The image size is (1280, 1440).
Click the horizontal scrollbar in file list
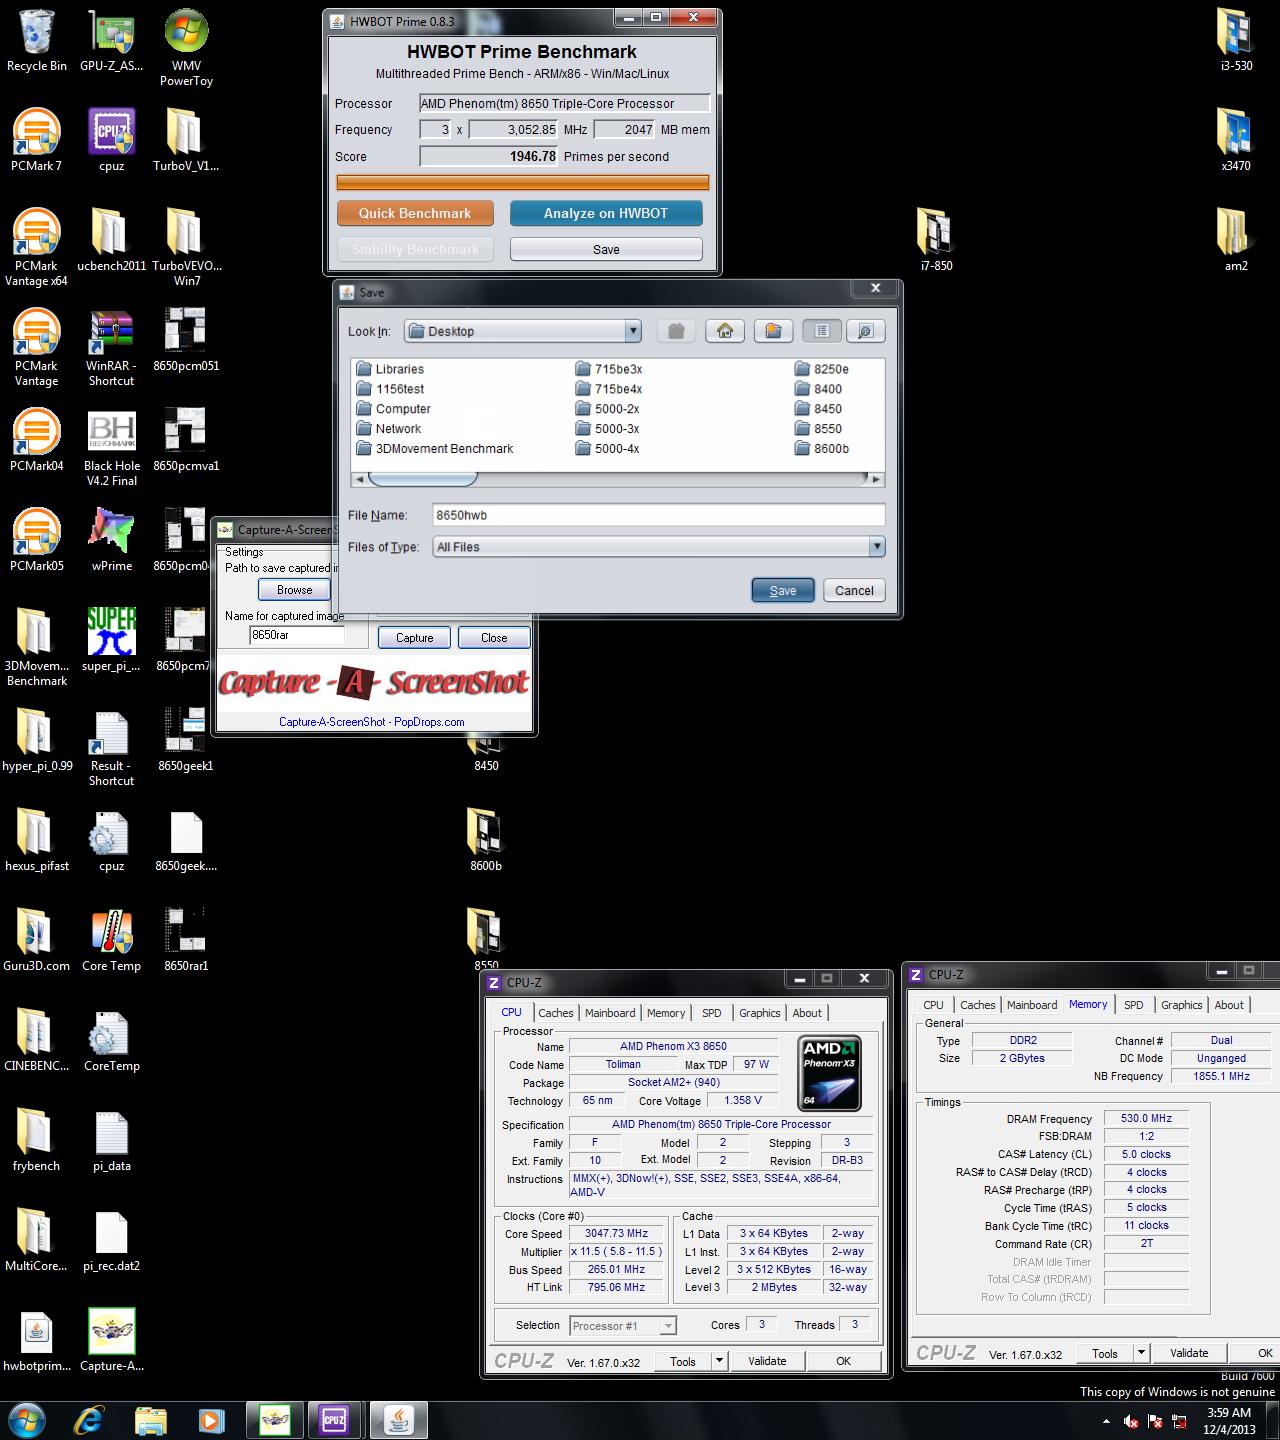[618, 479]
